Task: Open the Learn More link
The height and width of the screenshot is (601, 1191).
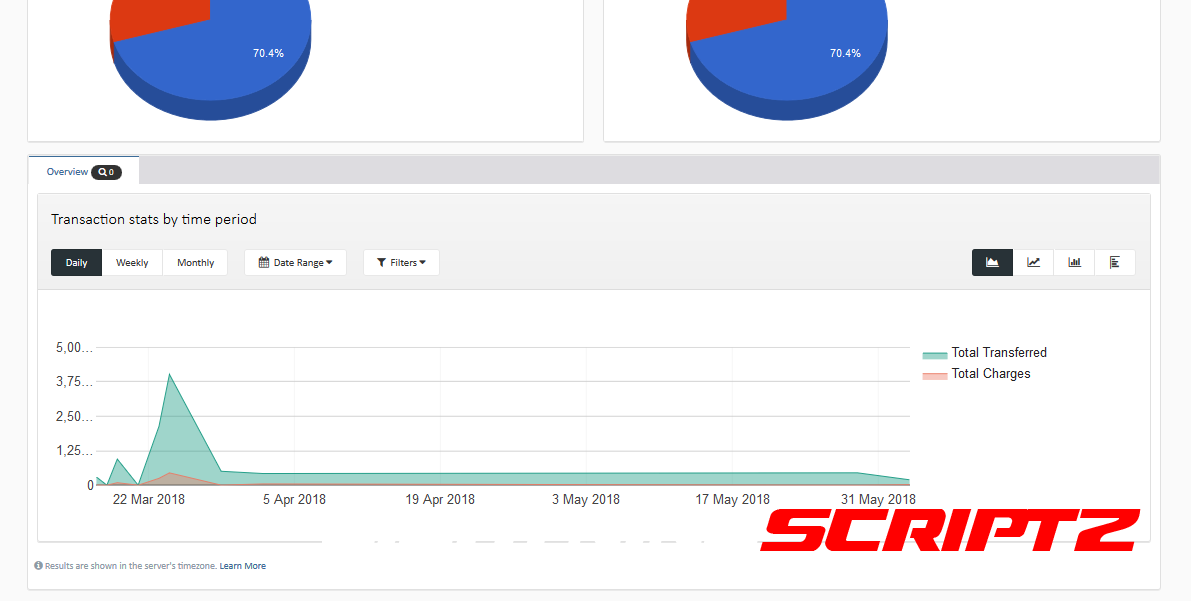Action: (243, 566)
